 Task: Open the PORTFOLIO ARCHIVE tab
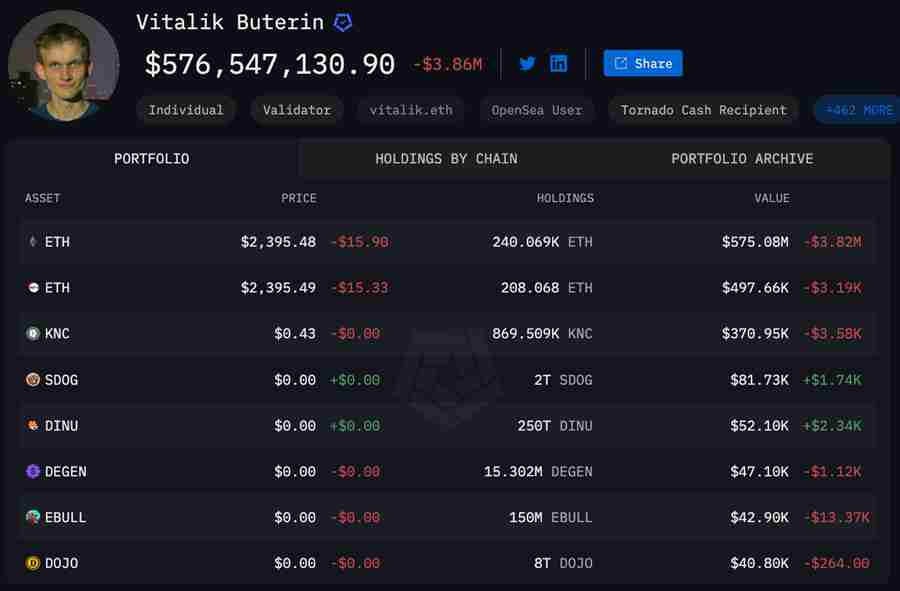click(x=742, y=158)
